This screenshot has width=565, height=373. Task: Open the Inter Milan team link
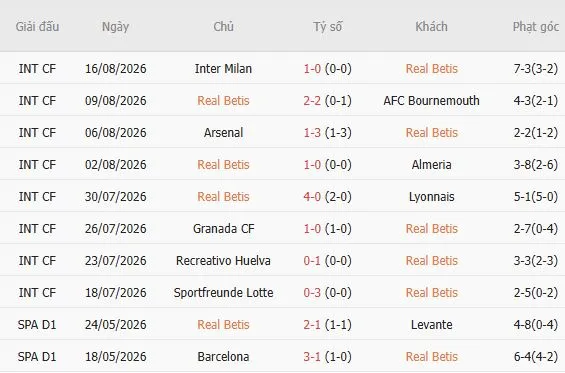tap(223, 68)
